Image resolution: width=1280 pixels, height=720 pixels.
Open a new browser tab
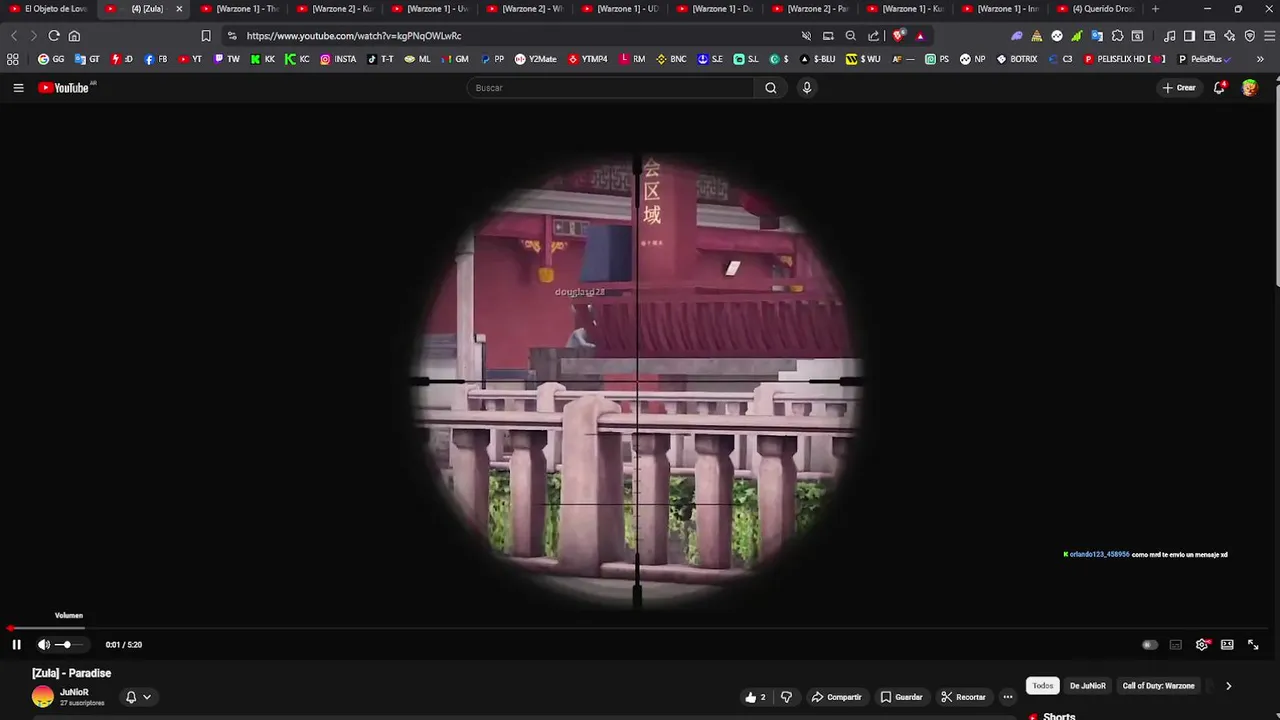[x=1156, y=9]
